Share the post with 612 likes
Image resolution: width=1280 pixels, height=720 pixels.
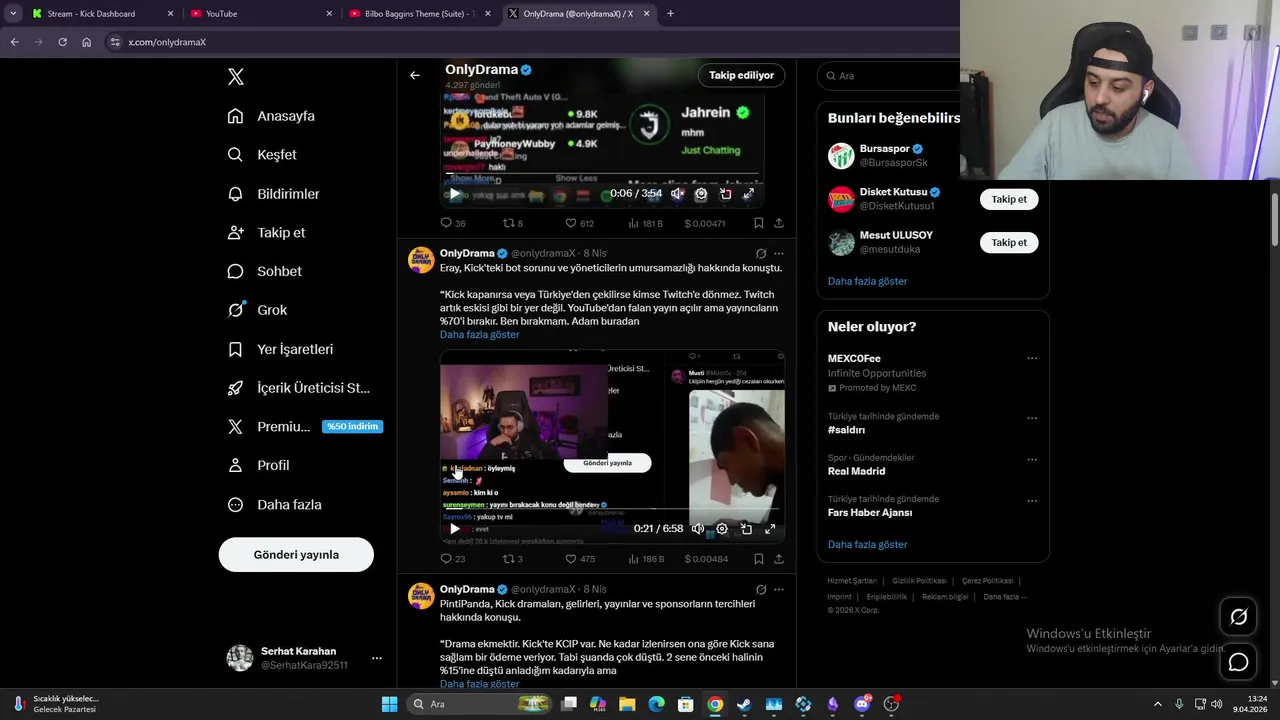pos(779,223)
